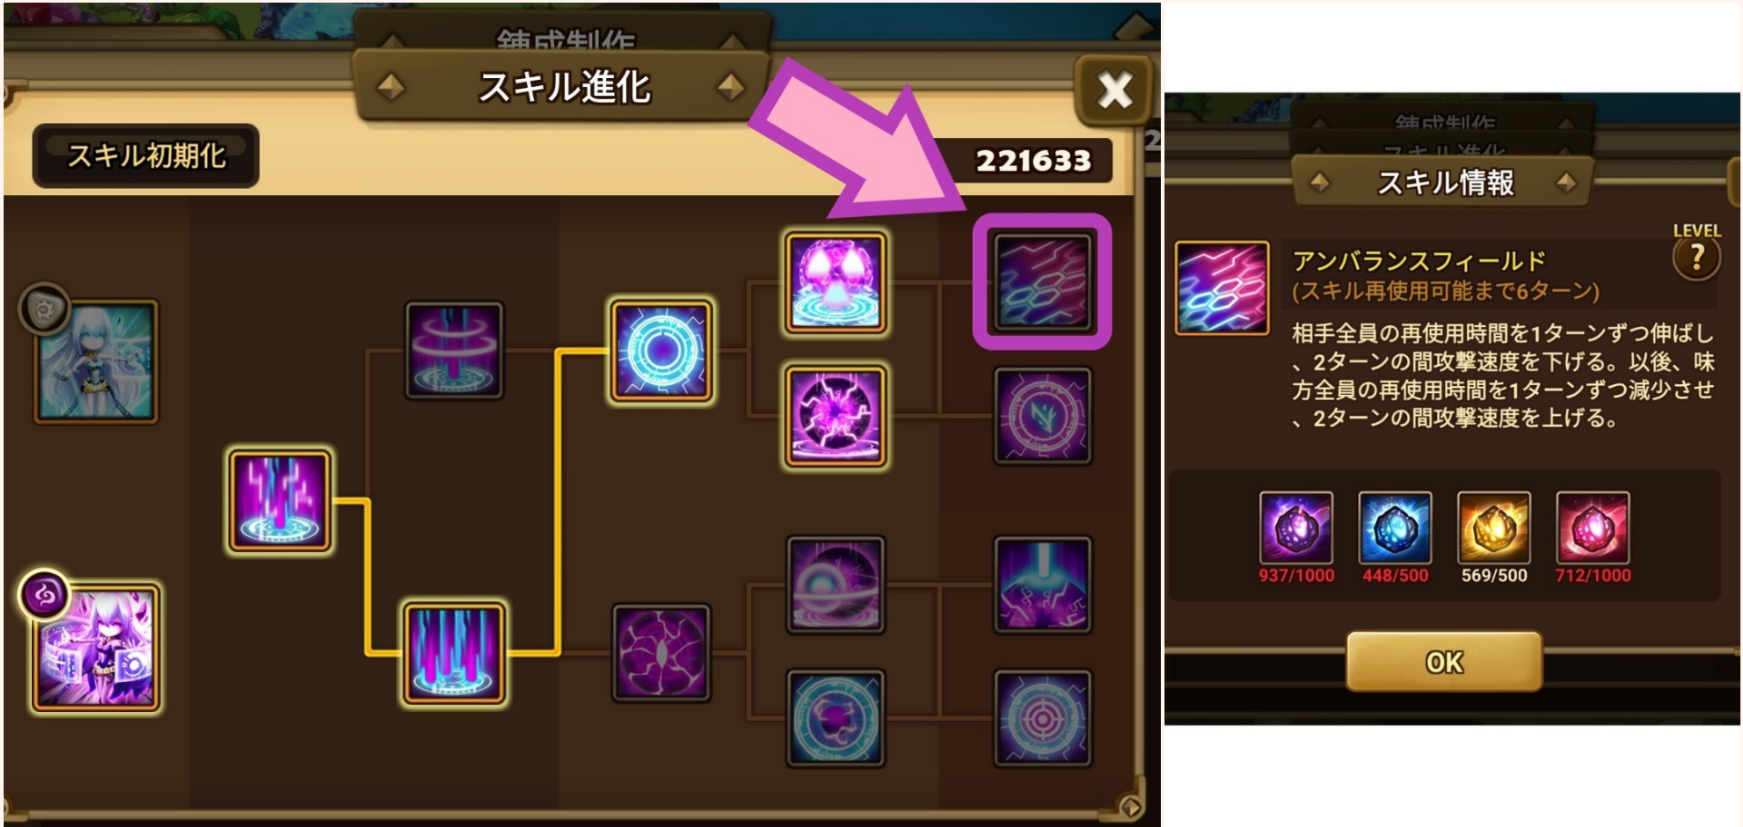Select the first-tier purple beam pillar skill
The image size is (1743, 827).
[x=279, y=501]
